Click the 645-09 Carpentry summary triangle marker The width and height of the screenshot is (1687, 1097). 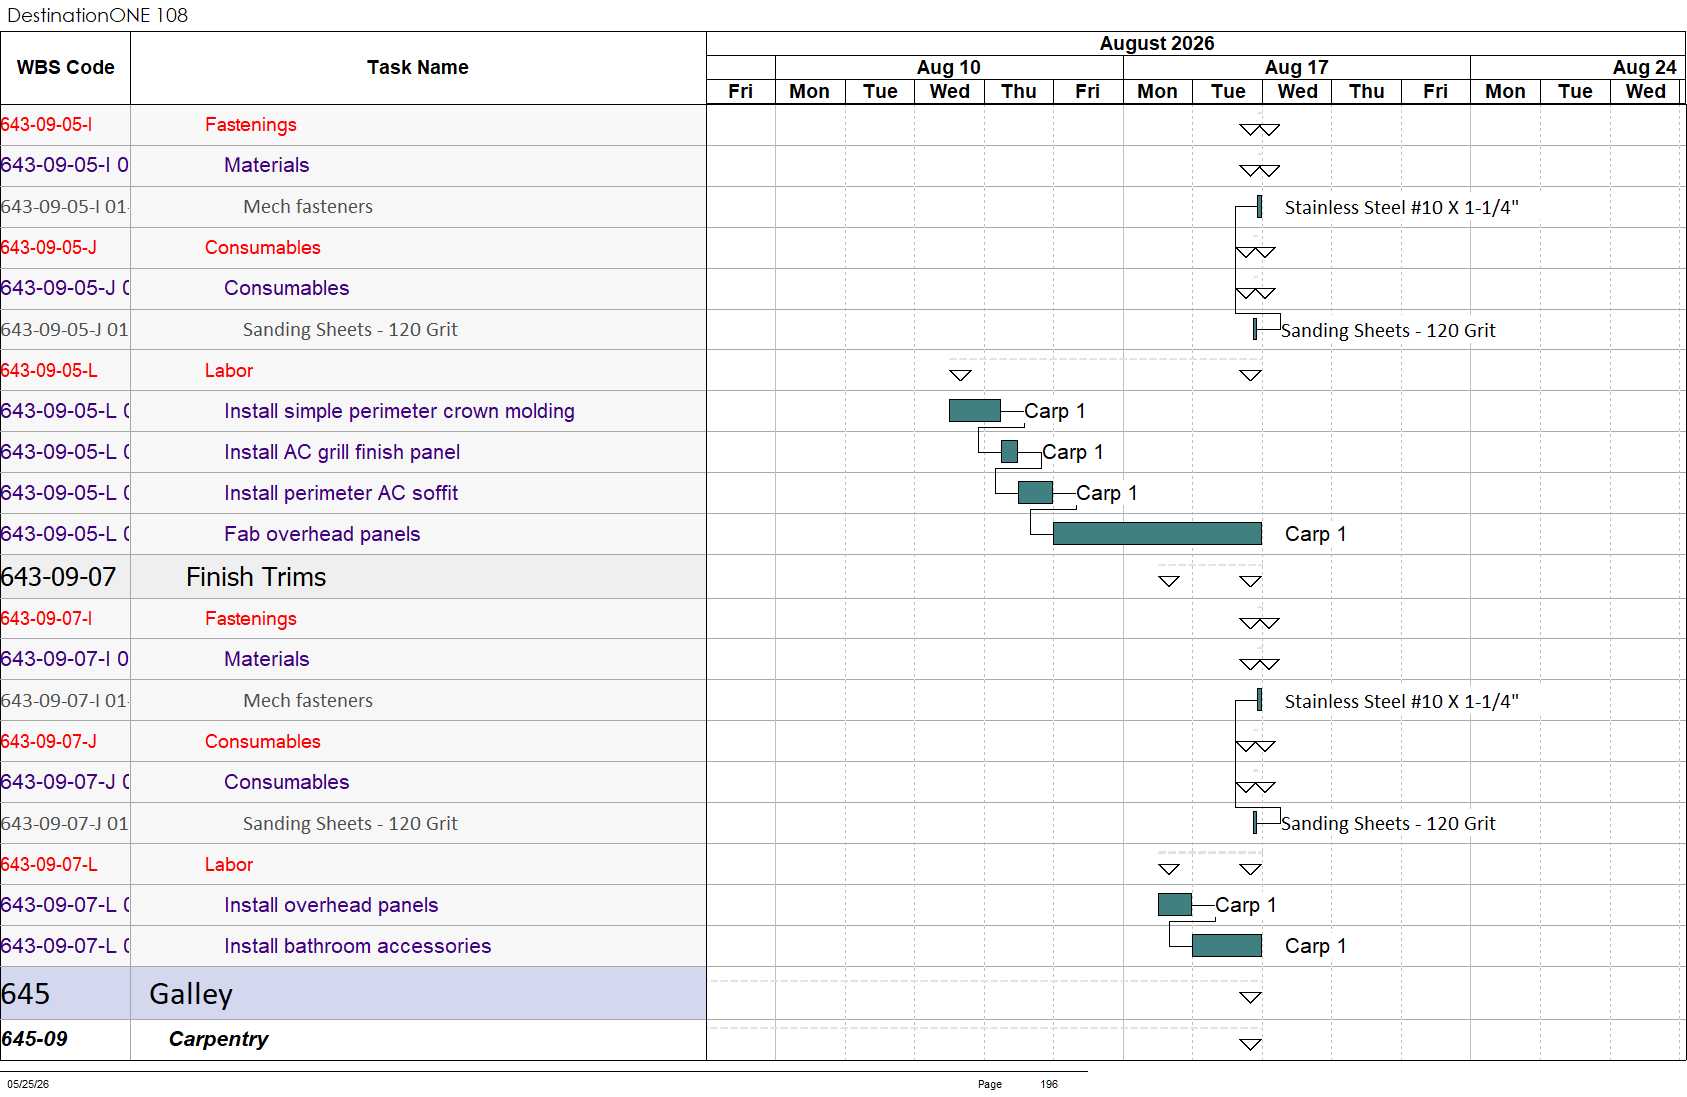pos(1250,1044)
